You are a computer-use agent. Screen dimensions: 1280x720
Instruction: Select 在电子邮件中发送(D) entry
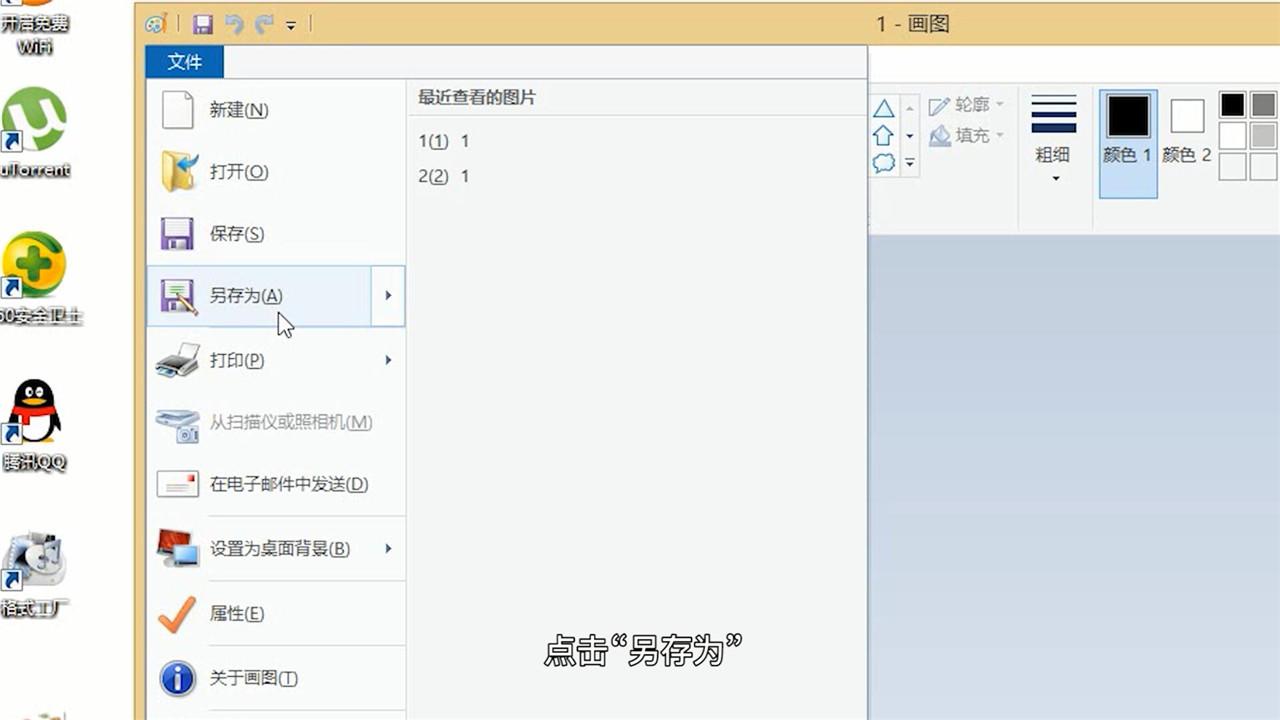click(275, 484)
